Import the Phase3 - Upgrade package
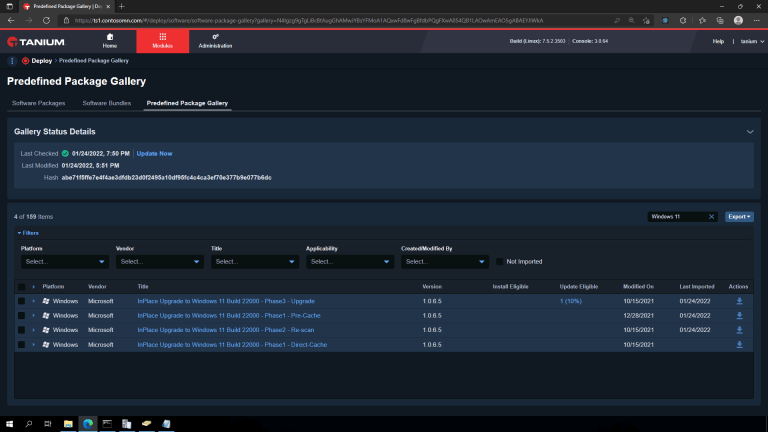This screenshot has width=768, height=432. tap(739, 300)
